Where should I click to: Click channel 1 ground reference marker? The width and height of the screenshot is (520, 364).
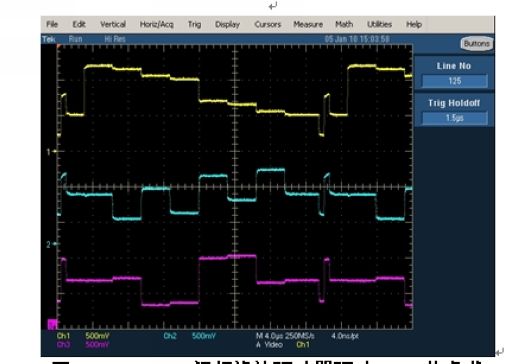pos(51,152)
